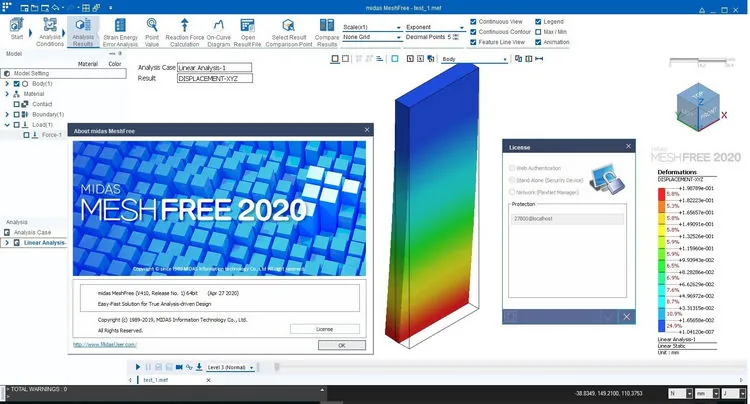The height and width of the screenshot is (404, 750).
Task: Select the test_1.mef document tab
Action: [155, 380]
